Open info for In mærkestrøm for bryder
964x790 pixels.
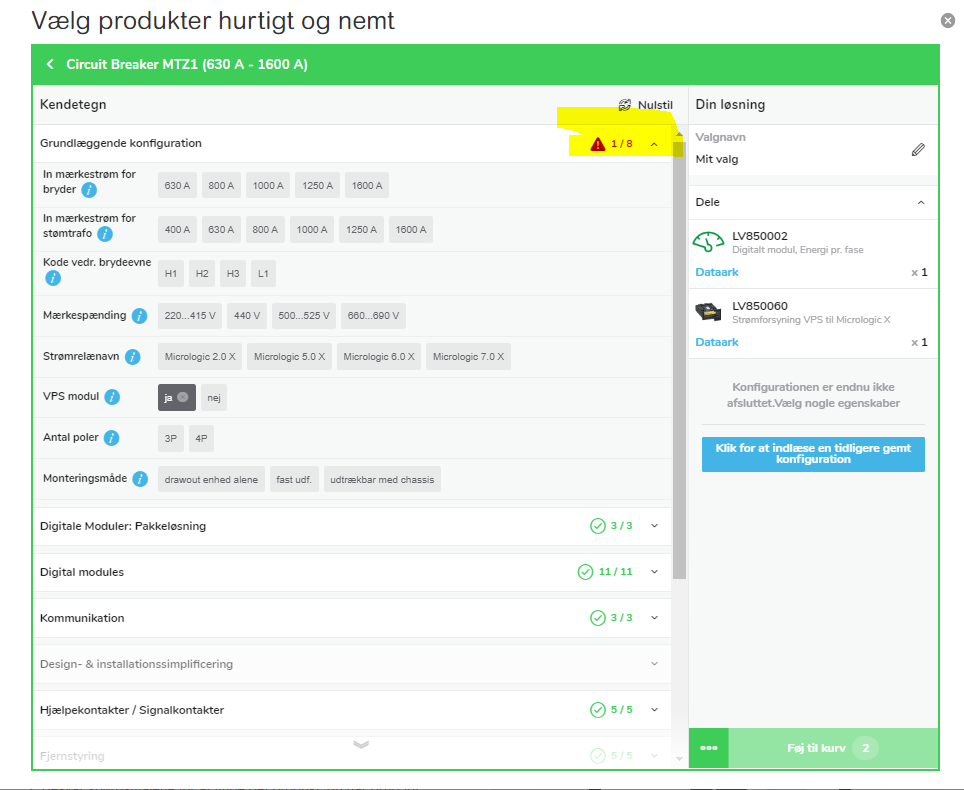89,190
